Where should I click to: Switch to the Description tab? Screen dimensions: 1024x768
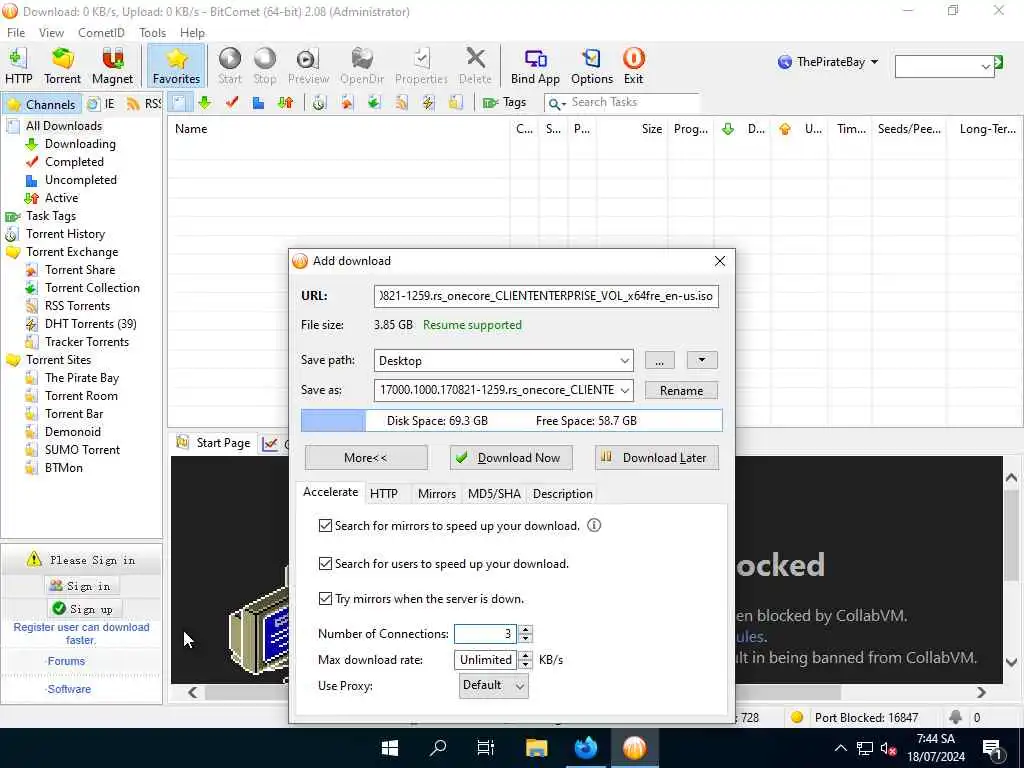562,494
